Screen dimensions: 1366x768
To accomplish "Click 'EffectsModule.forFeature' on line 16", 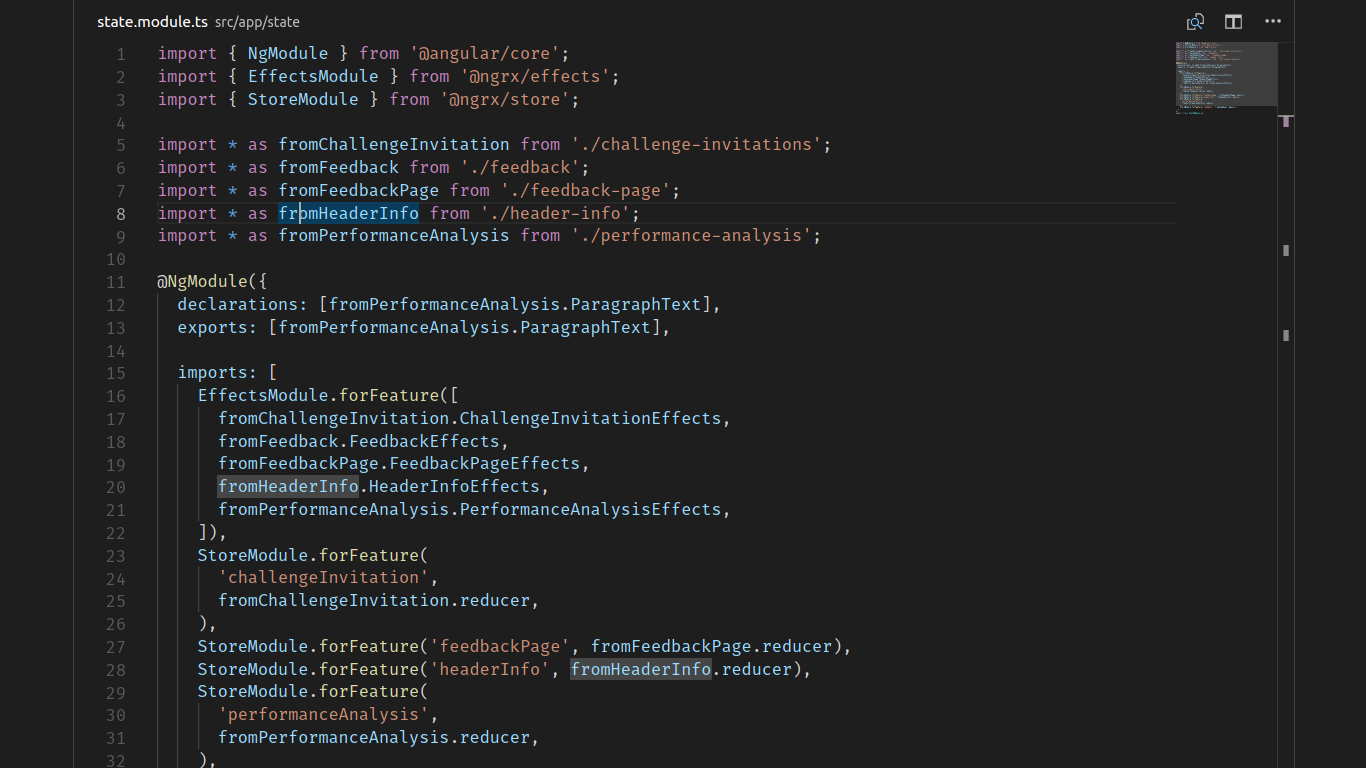I will click(319, 395).
